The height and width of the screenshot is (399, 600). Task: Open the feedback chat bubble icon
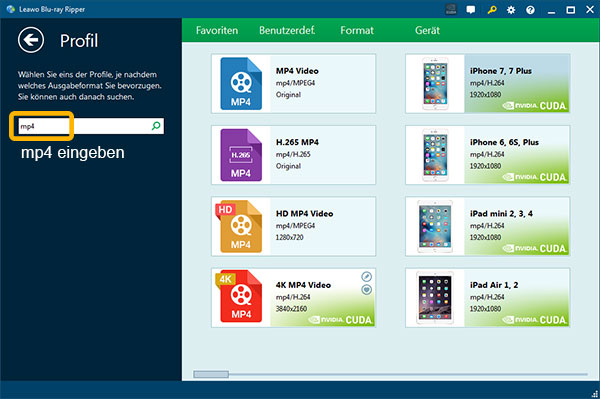471,10
